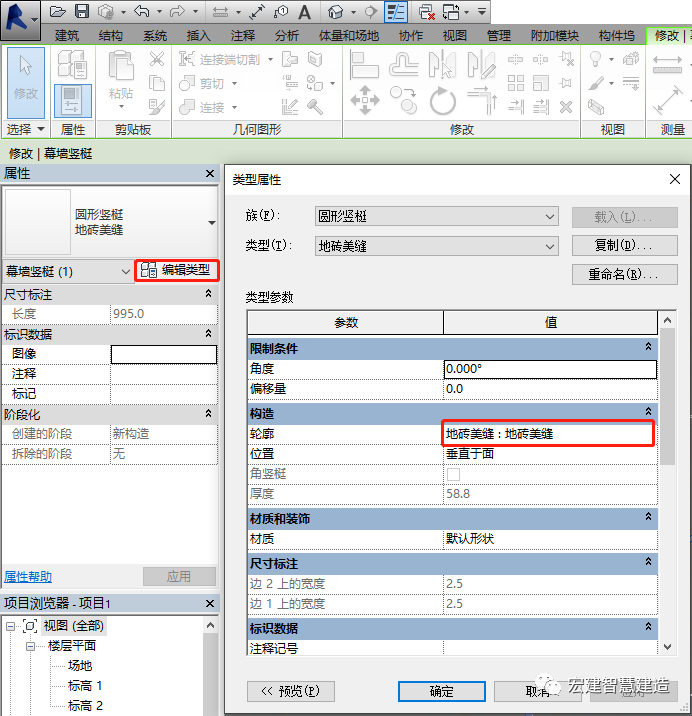
Task: Click the Undo arrow icon
Action: (142, 12)
